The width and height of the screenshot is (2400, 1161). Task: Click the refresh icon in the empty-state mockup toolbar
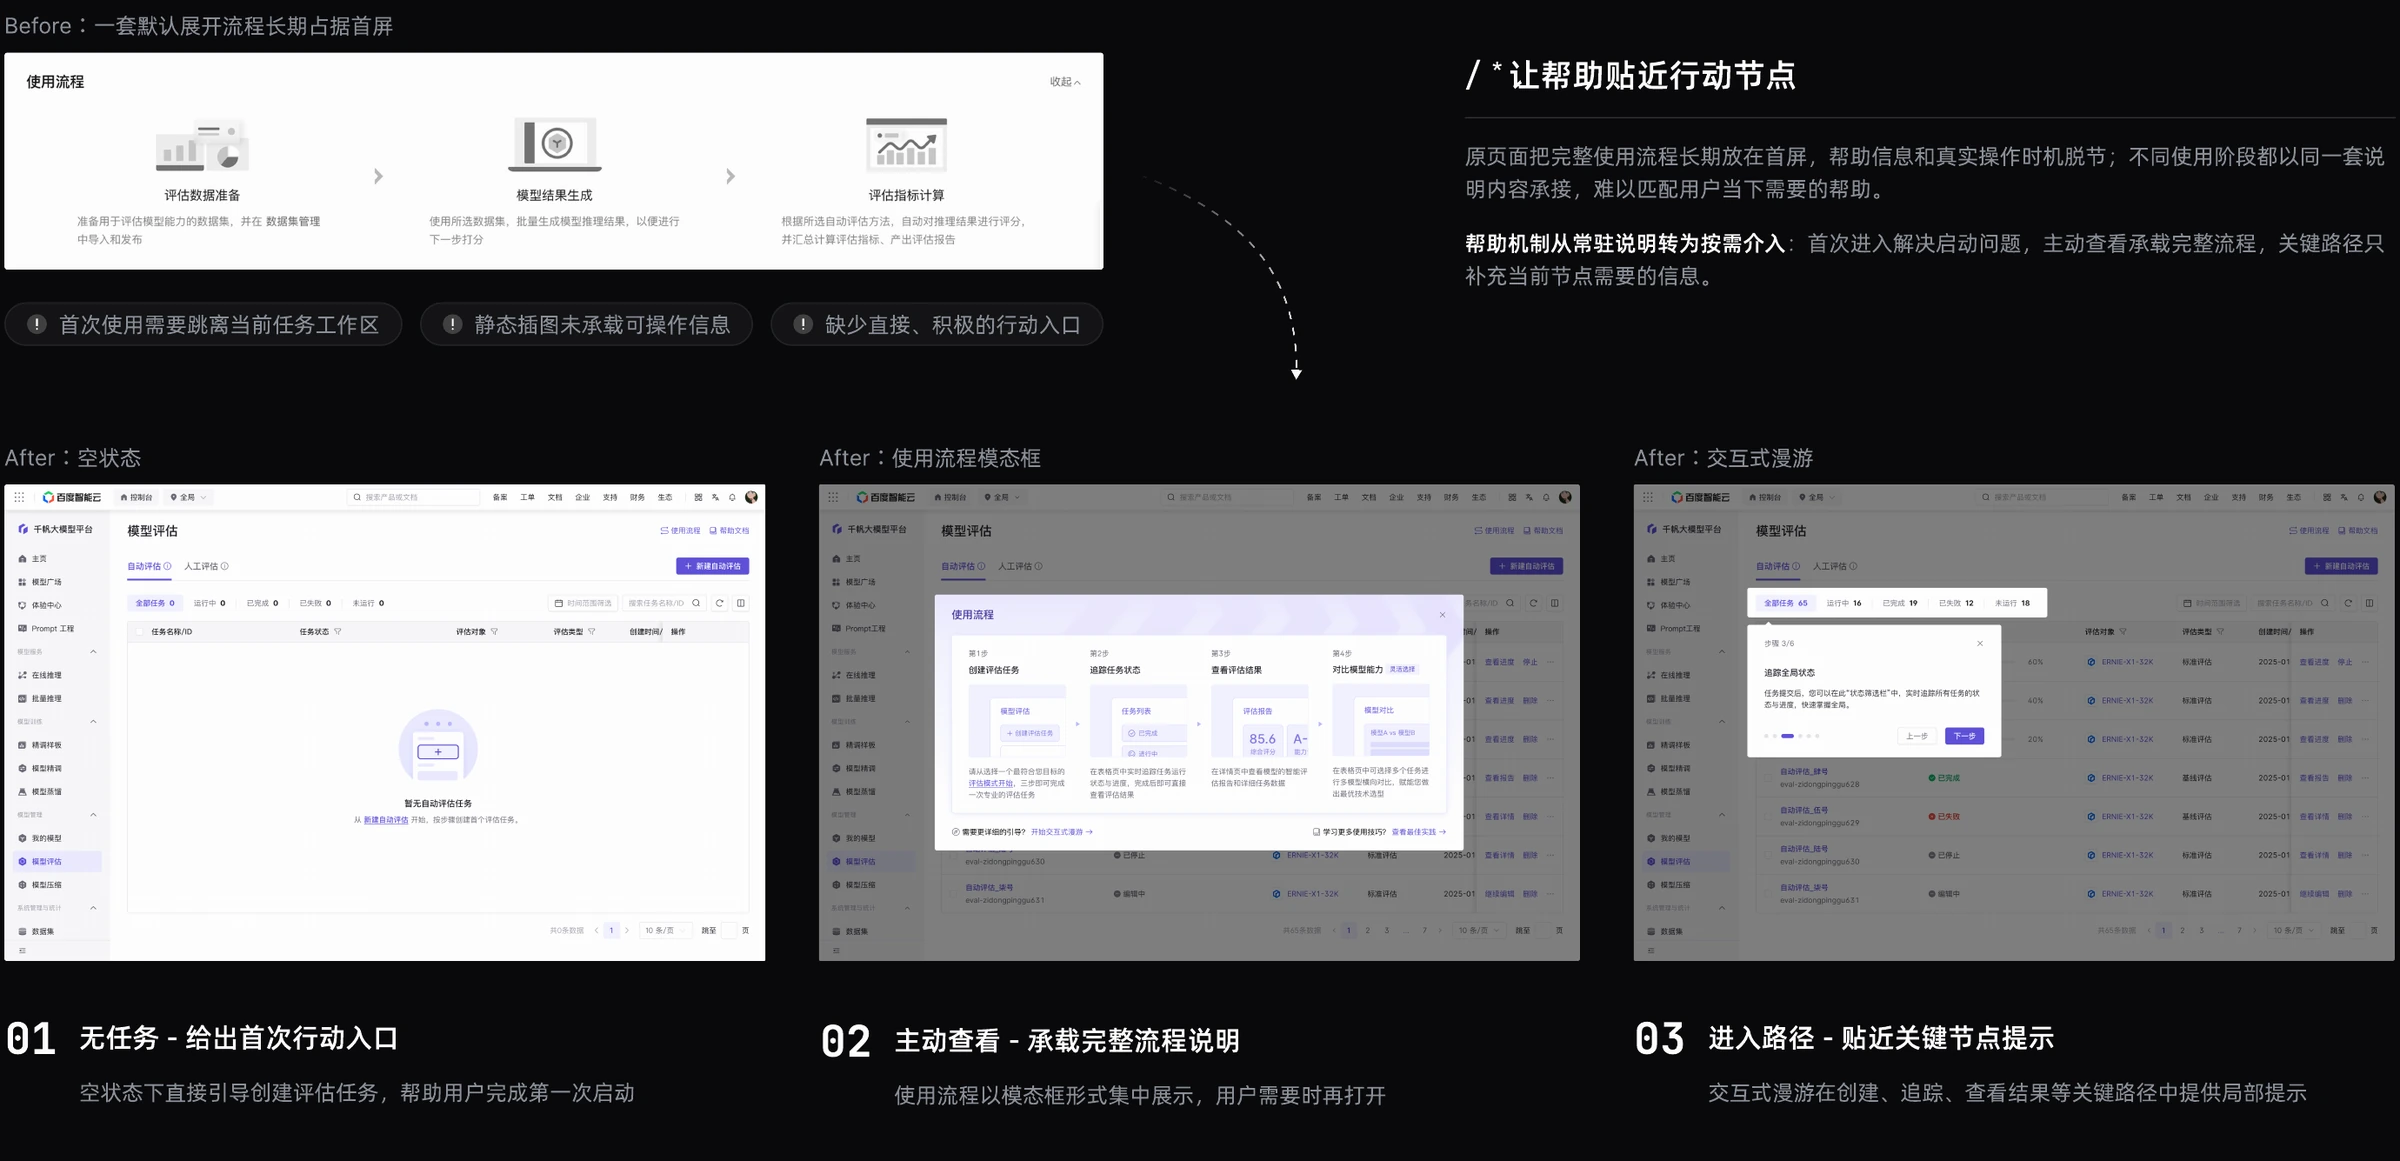(719, 603)
